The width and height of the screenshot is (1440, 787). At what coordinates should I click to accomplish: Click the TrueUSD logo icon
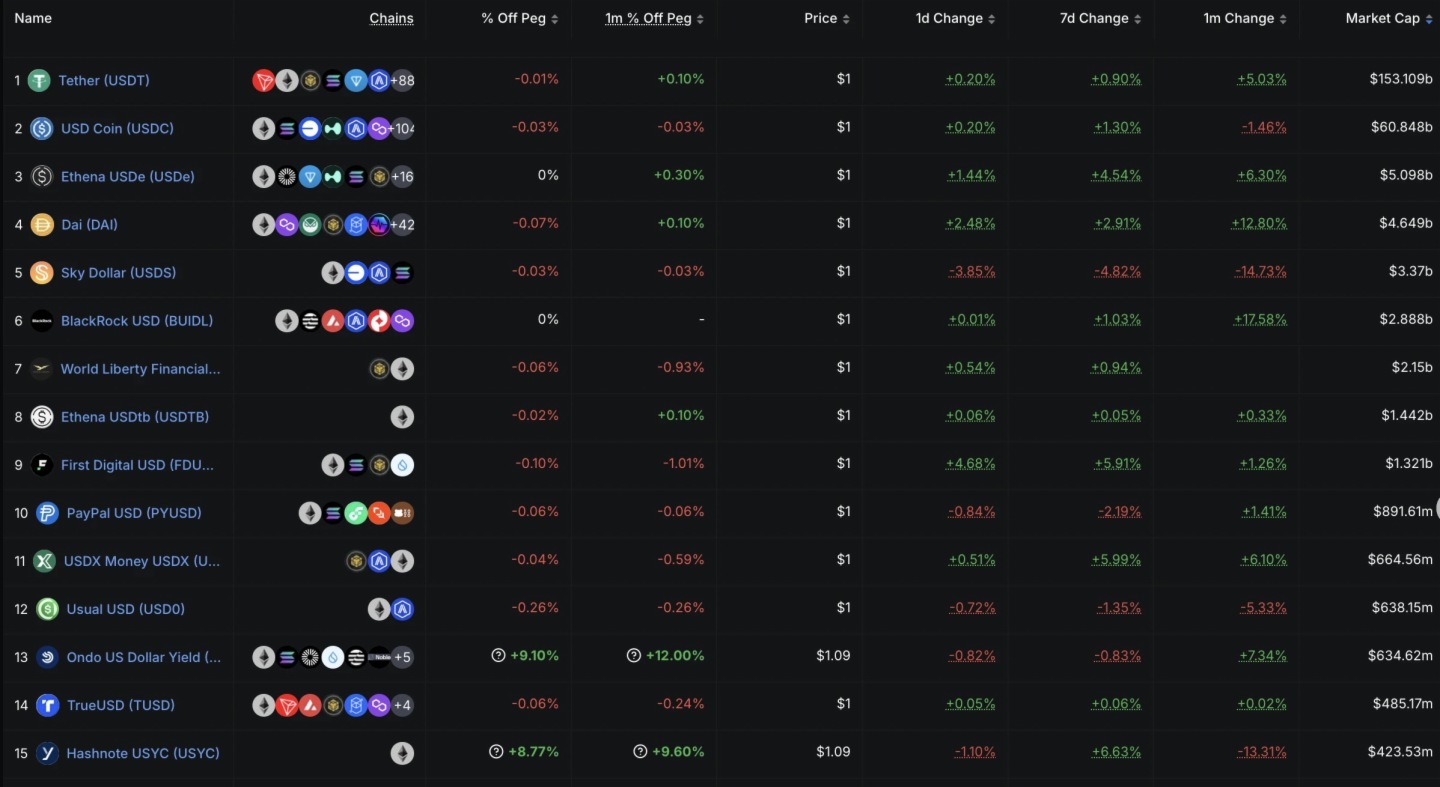(47, 705)
